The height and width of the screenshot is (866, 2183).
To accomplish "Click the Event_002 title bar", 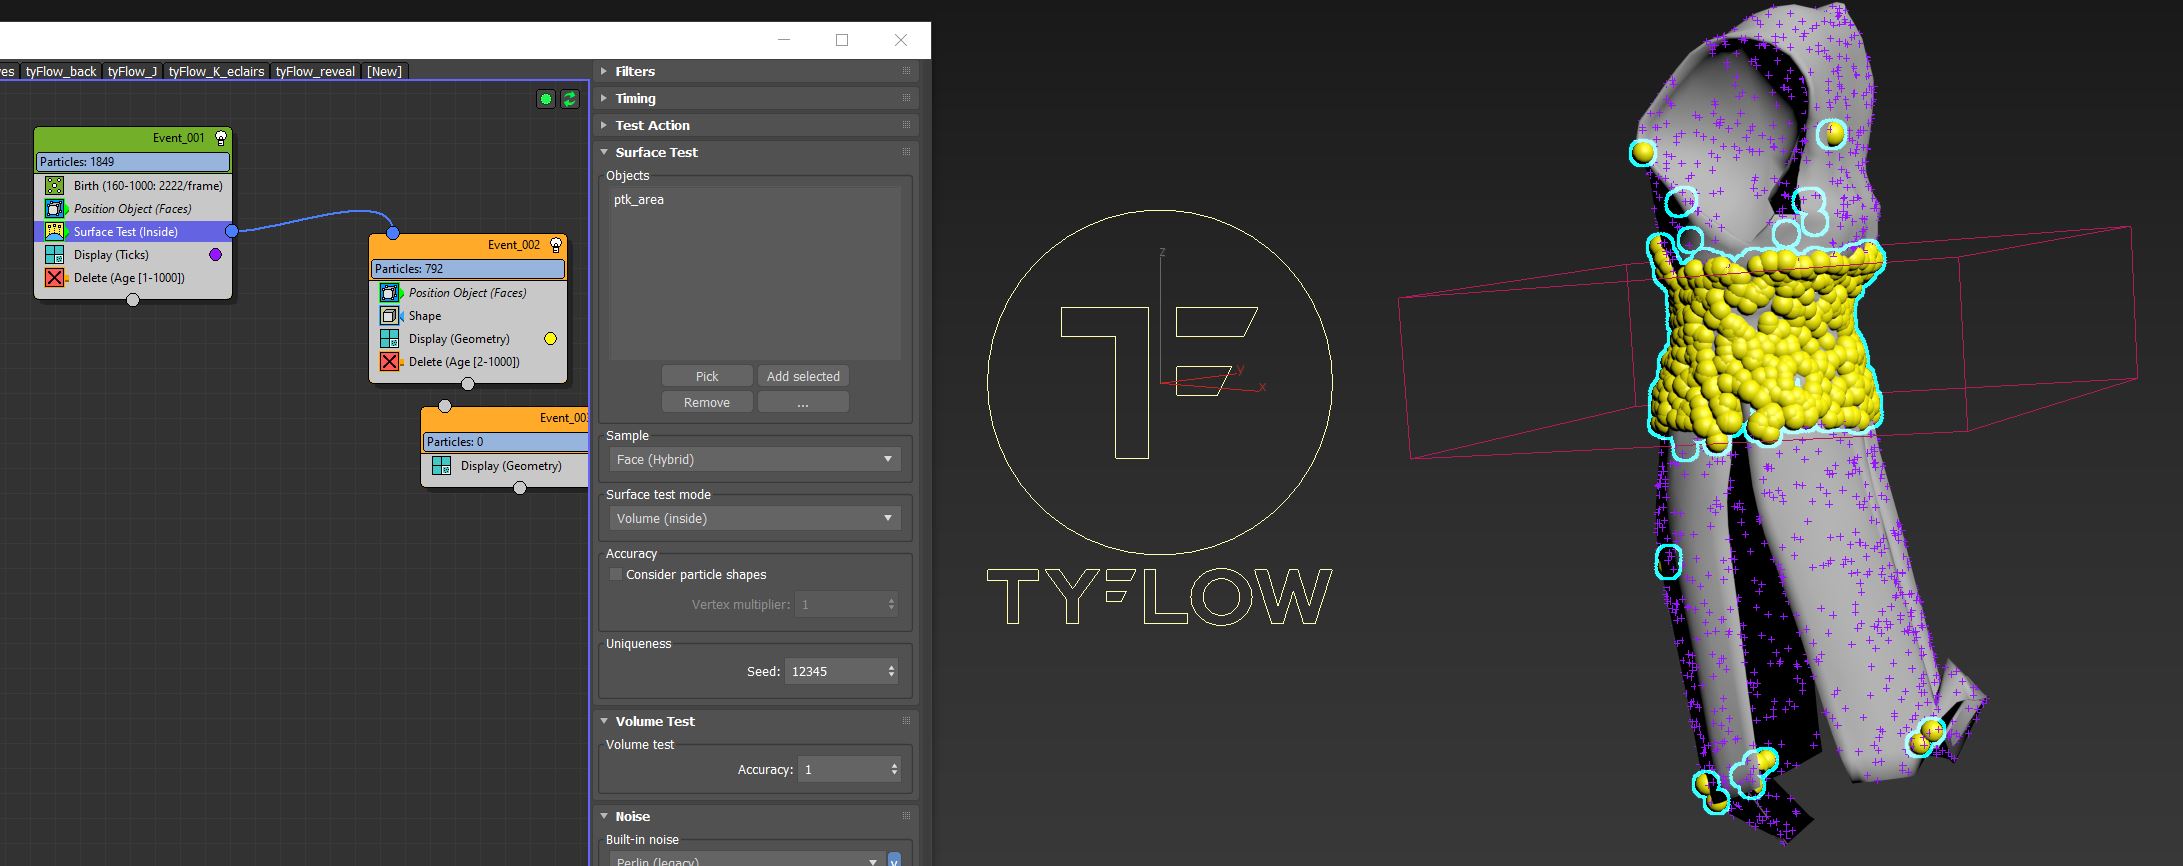I will (x=468, y=245).
